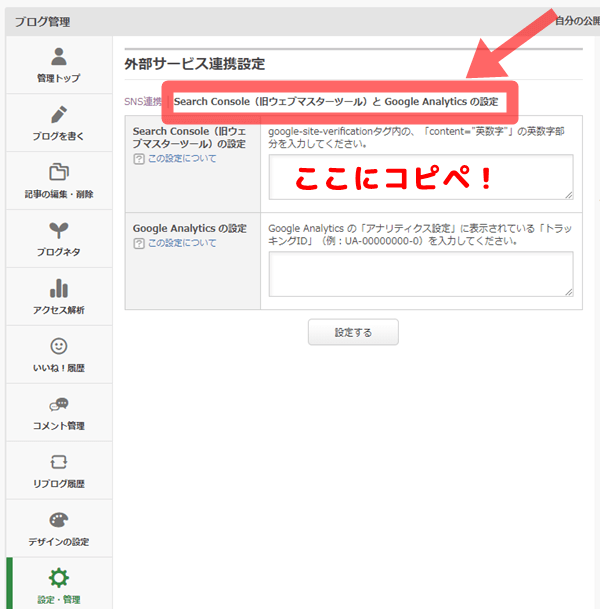Click the アクセス解析 label
Screen dimensions: 600x609
pyautogui.click(x=59, y=310)
